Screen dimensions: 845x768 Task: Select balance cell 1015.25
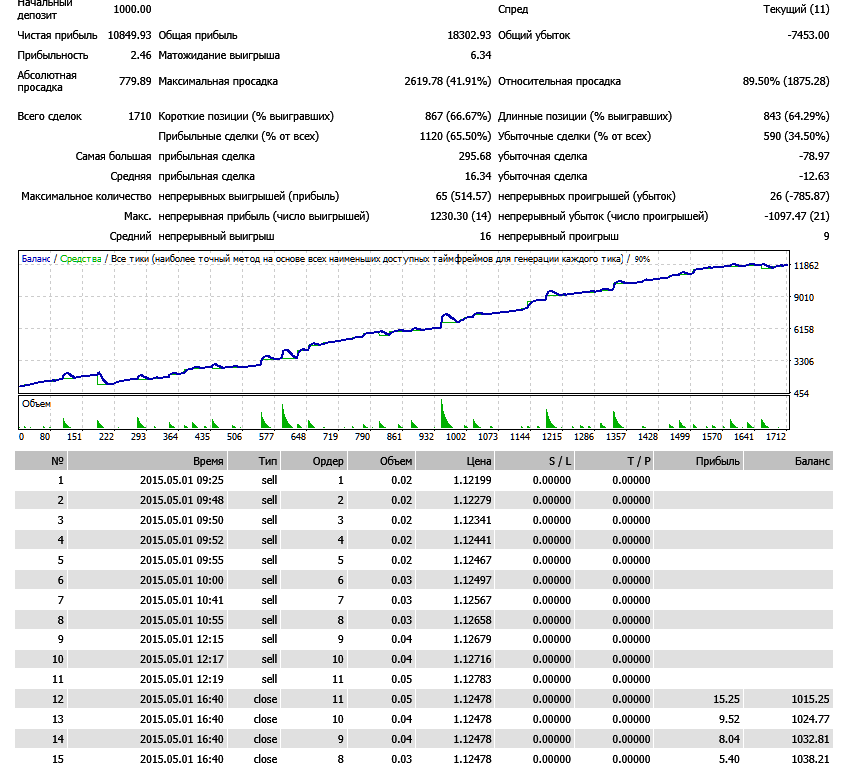[810, 698]
